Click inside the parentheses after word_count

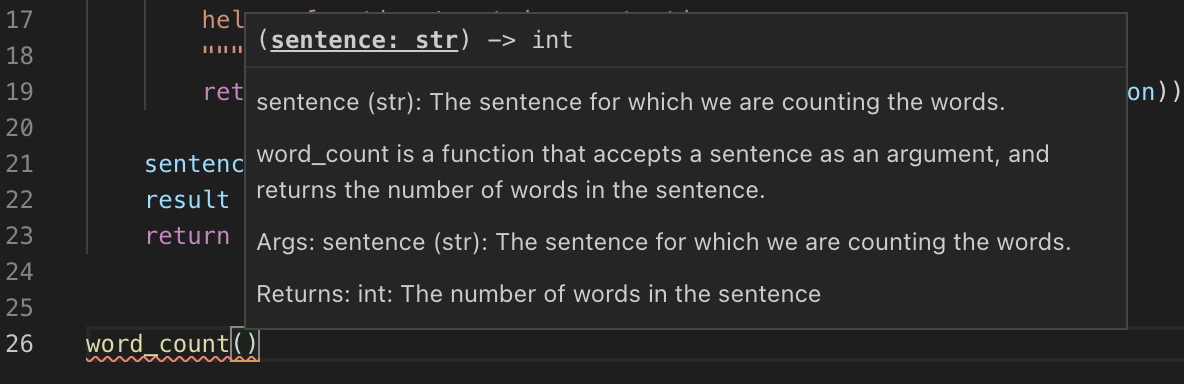tap(245, 344)
